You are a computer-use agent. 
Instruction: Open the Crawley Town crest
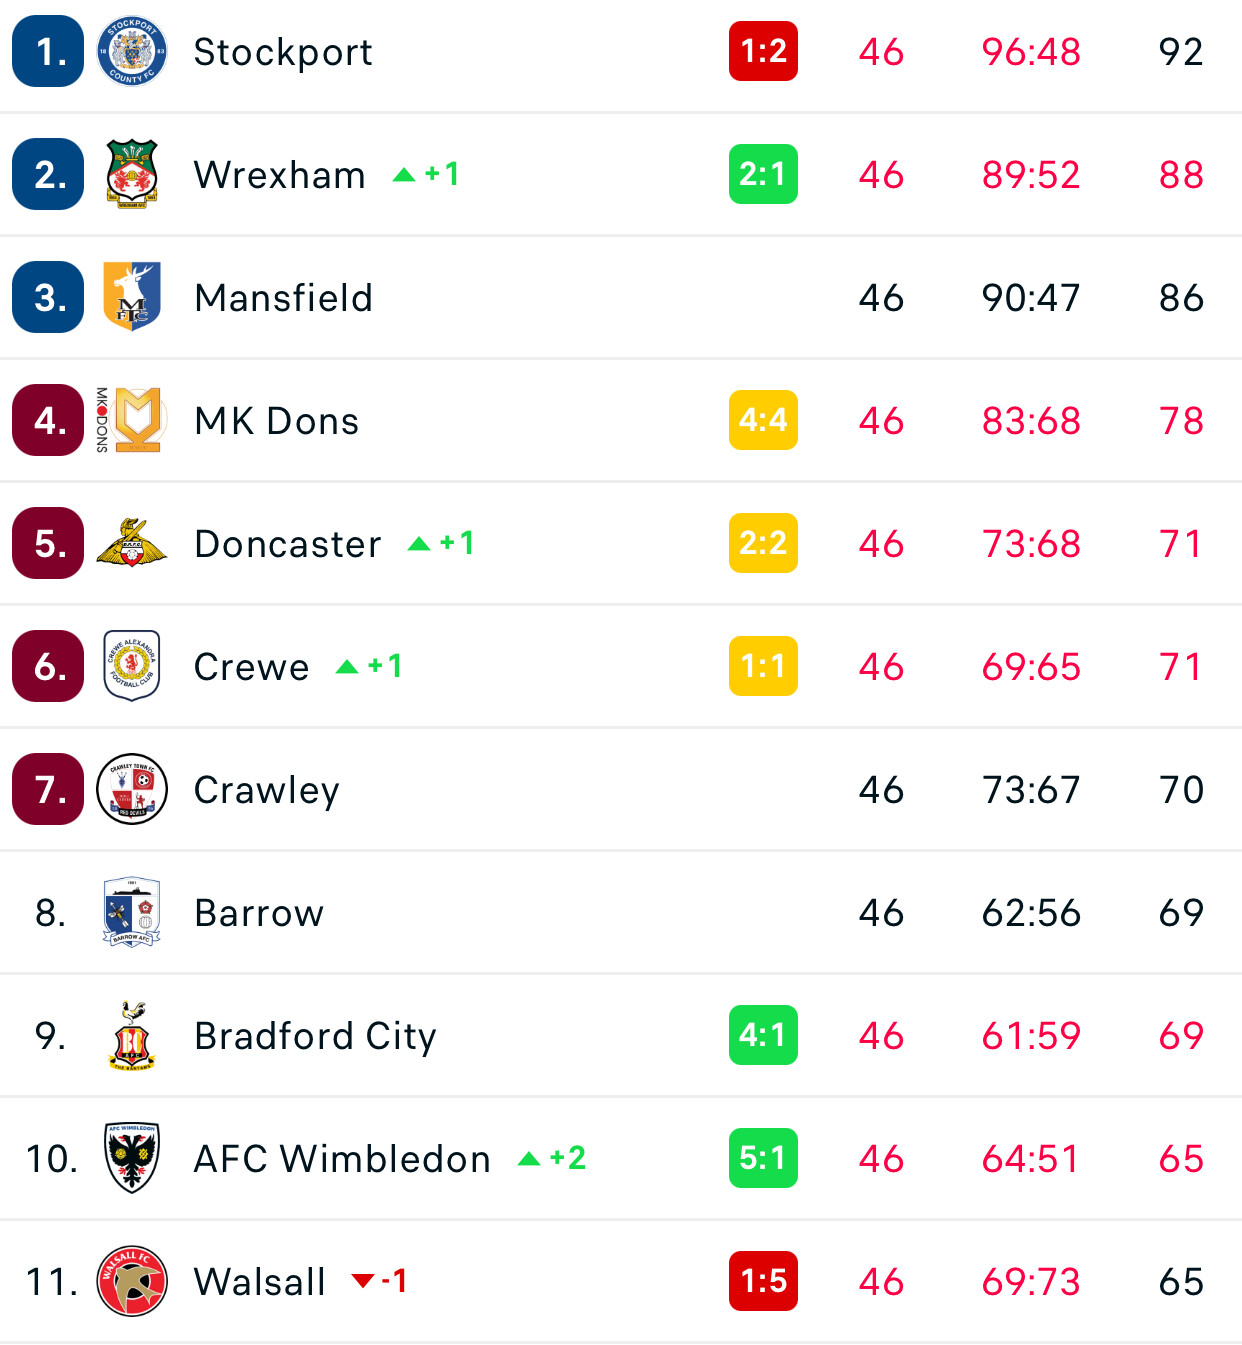pos(132,789)
